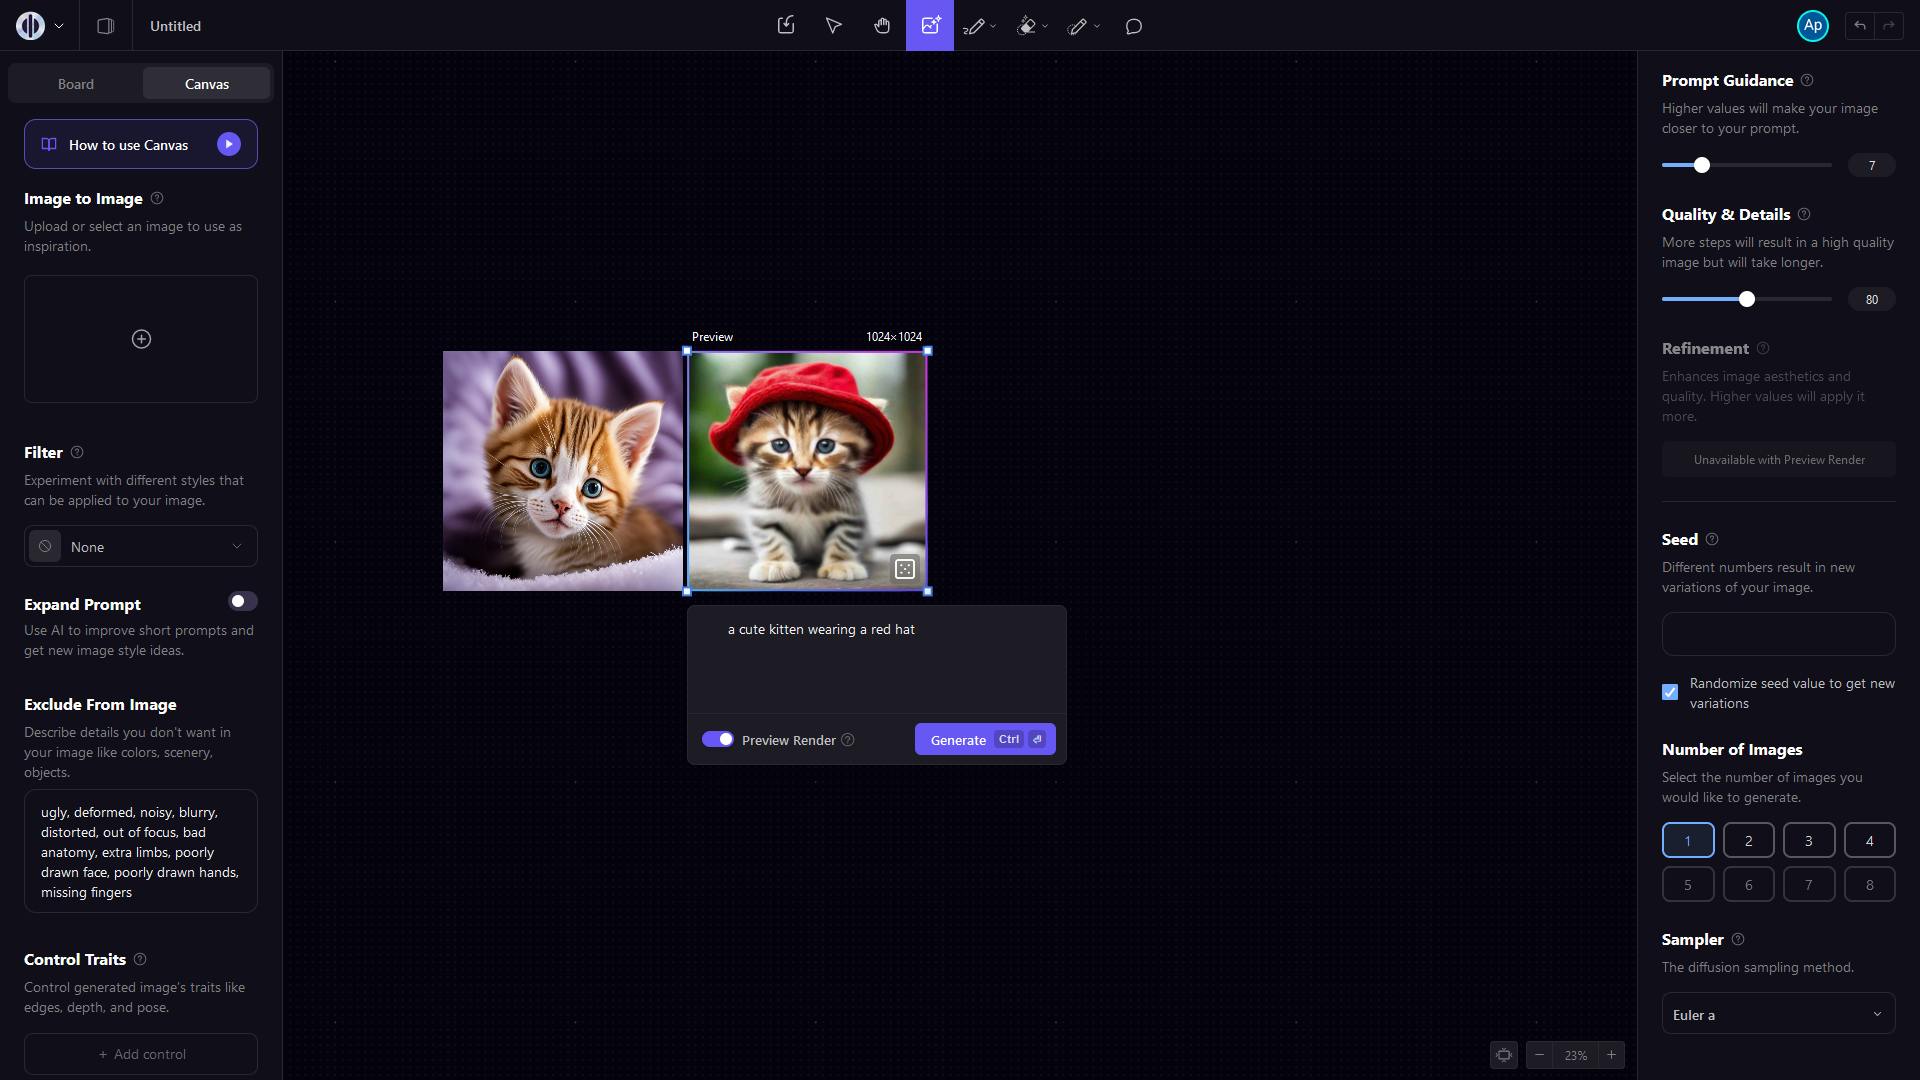
Task: Click Add control button
Action: coord(141,1054)
